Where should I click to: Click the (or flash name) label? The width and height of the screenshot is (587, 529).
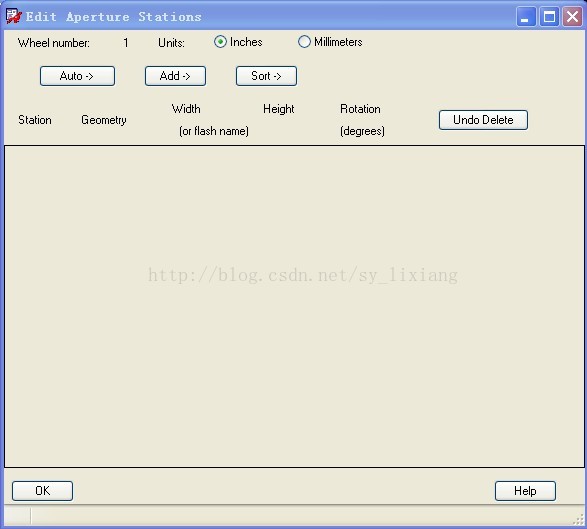pyautogui.click(x=214, y=131)
